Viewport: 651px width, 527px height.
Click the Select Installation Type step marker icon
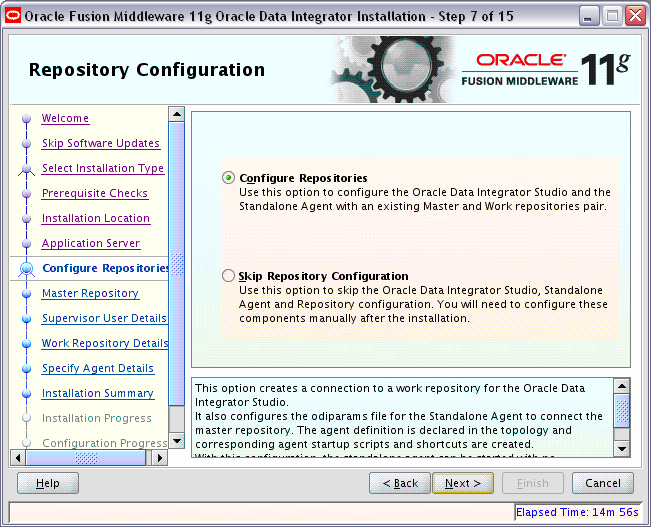pyautogui.click(x=27, y=169)
